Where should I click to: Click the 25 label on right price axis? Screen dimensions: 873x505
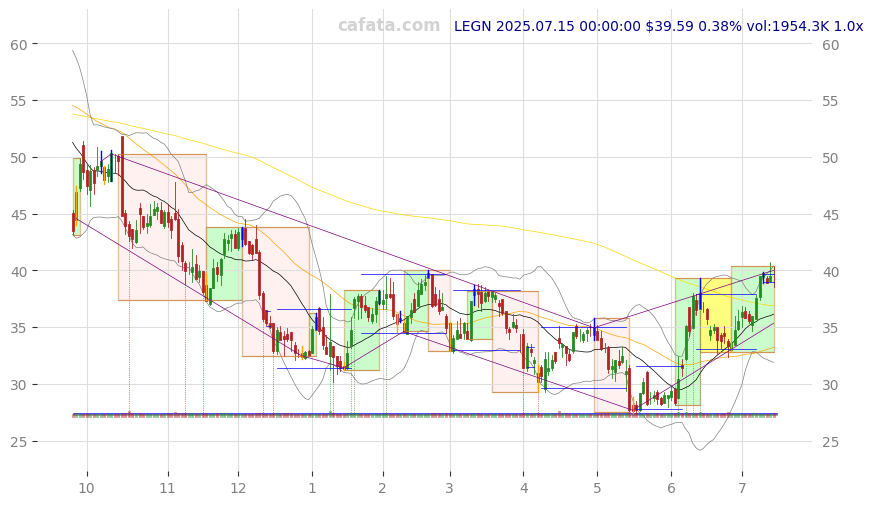(x=831, y=442)
